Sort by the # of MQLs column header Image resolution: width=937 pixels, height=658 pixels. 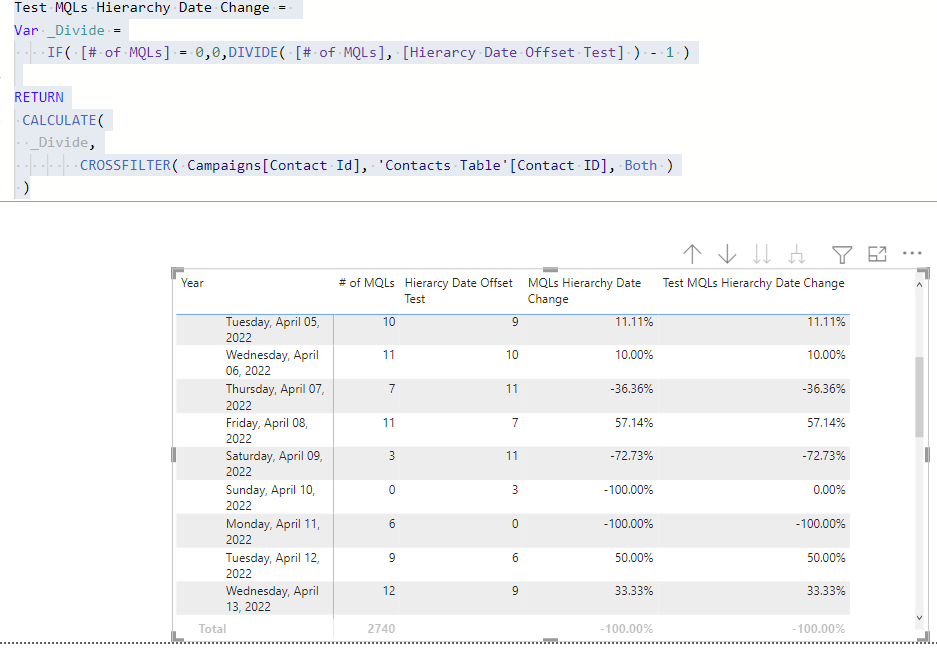click(x=366, y=283)
